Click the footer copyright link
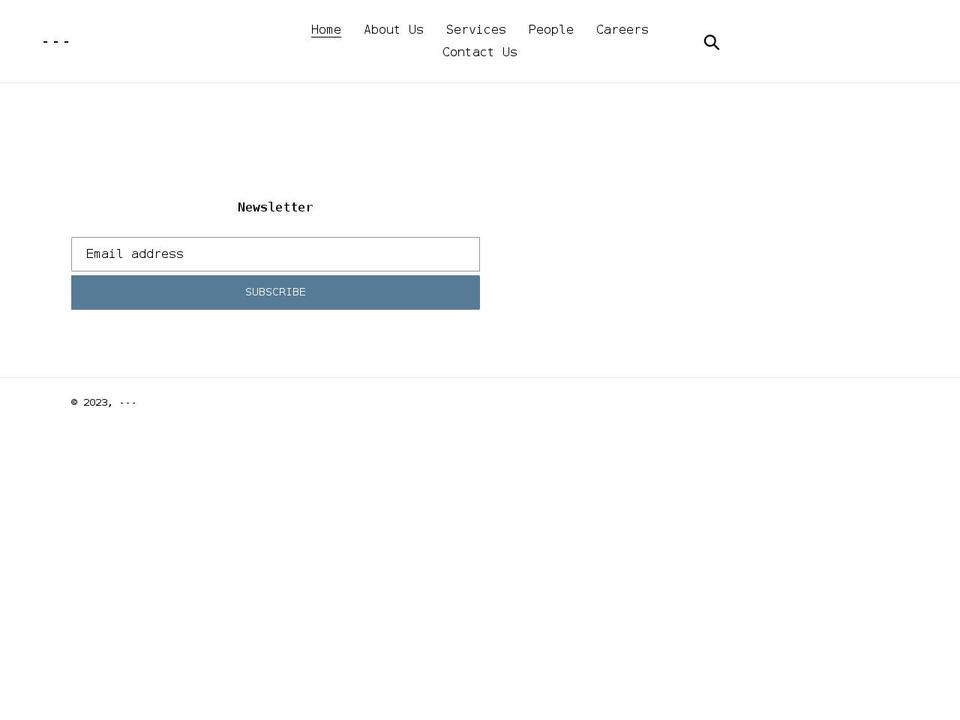This screenshot has height=720, width=960. click(x=128, y=402)
